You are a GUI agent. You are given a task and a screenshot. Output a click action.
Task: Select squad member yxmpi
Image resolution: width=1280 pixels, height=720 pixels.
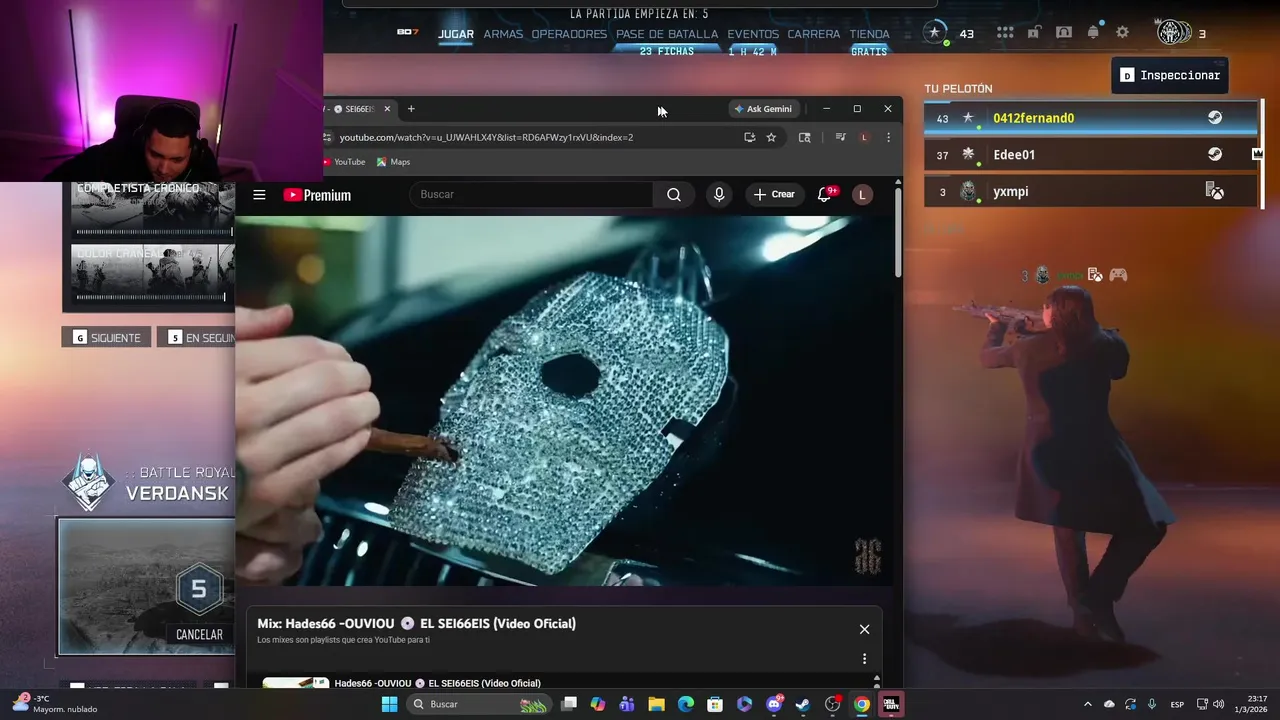[1090, 191]
